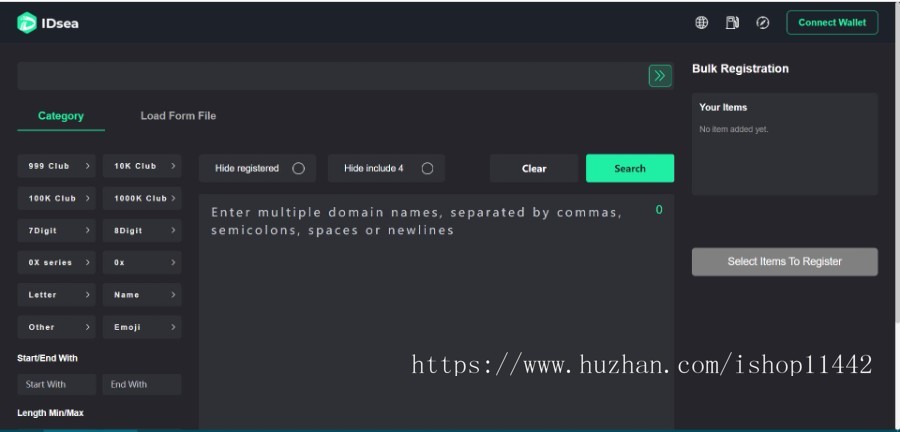Click the Start/End With label
The image size is (900, 432).
(x=47, y=358)
